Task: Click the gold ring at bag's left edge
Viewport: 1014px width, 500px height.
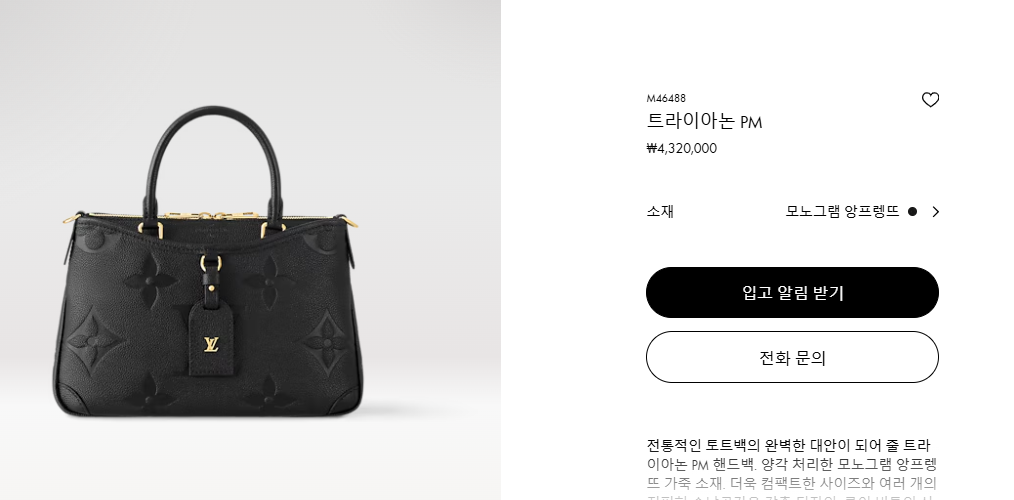Action: click(x=70, y=218)
